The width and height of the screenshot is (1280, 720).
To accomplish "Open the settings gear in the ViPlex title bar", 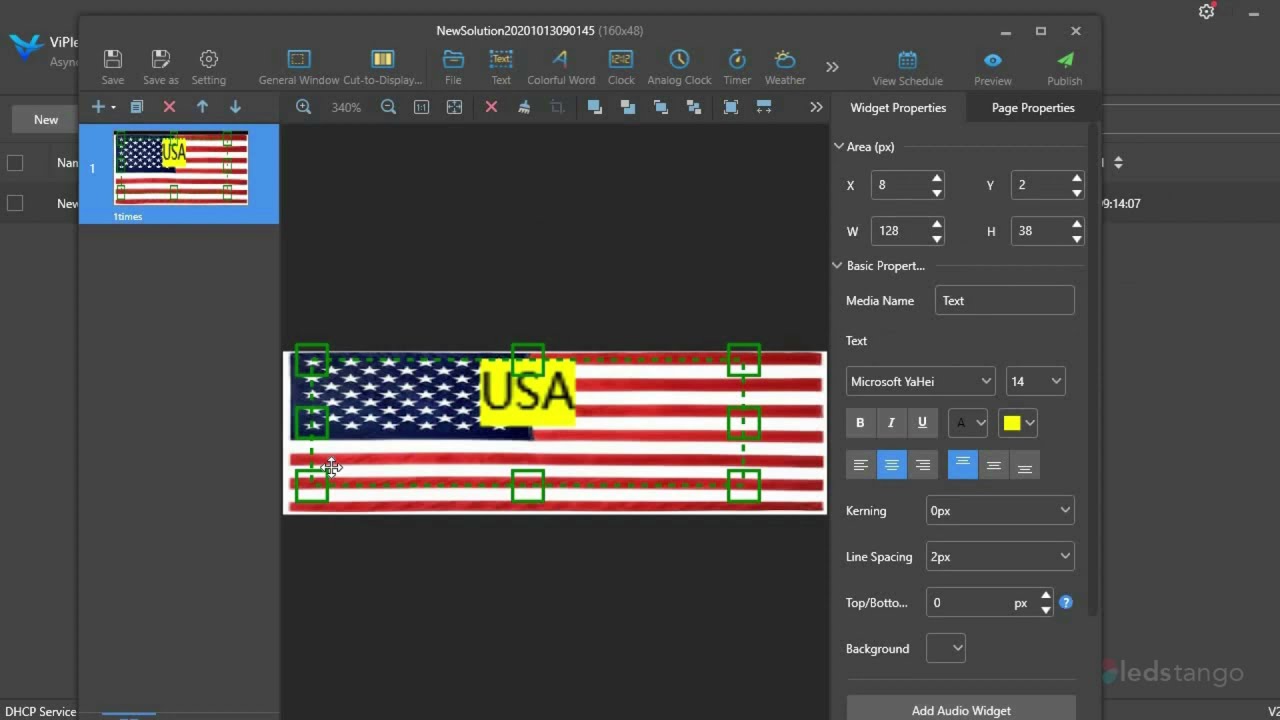I will click(1206, 12).
